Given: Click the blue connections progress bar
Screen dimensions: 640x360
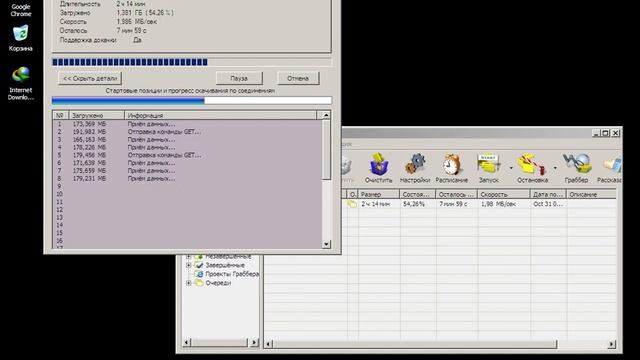Looking at the screenshot, I should [192, 100].
